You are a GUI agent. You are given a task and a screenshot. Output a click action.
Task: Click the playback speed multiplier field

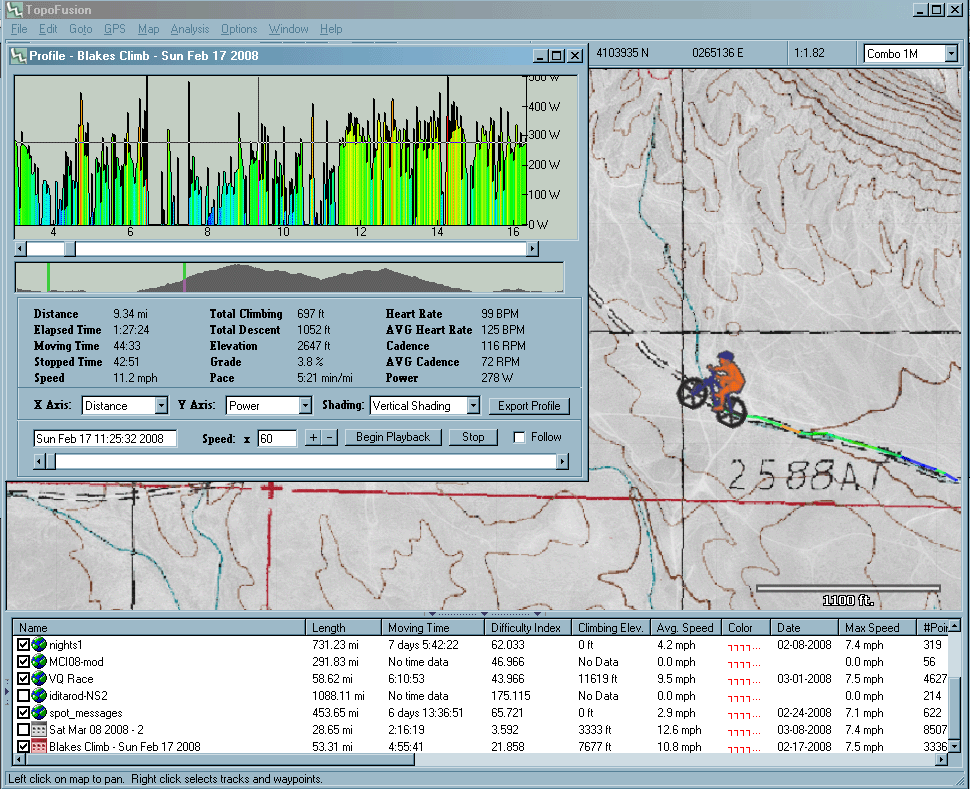point(277,439)
